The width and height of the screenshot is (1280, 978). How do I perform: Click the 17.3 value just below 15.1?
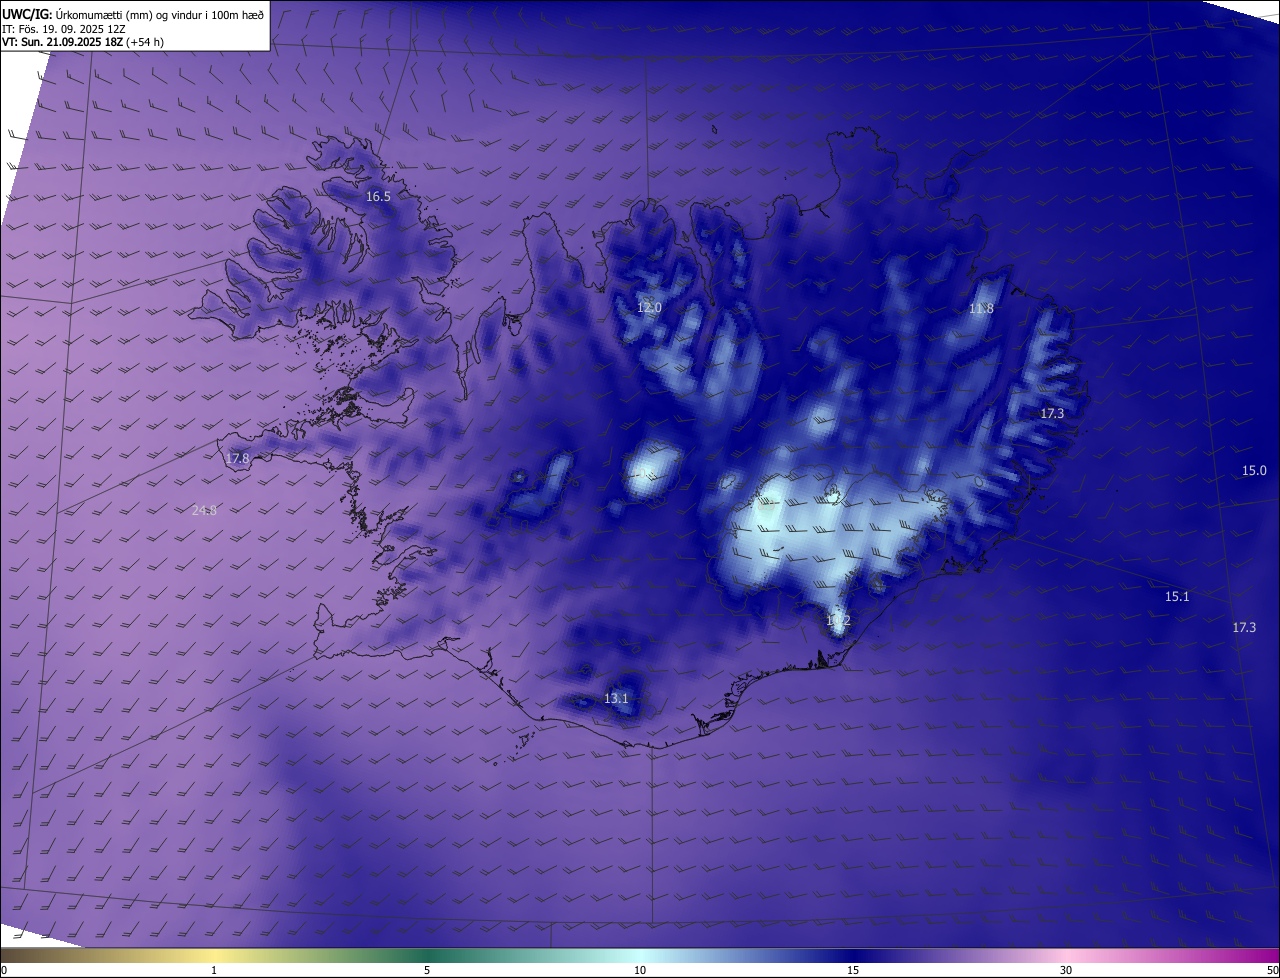[1244, 628]
